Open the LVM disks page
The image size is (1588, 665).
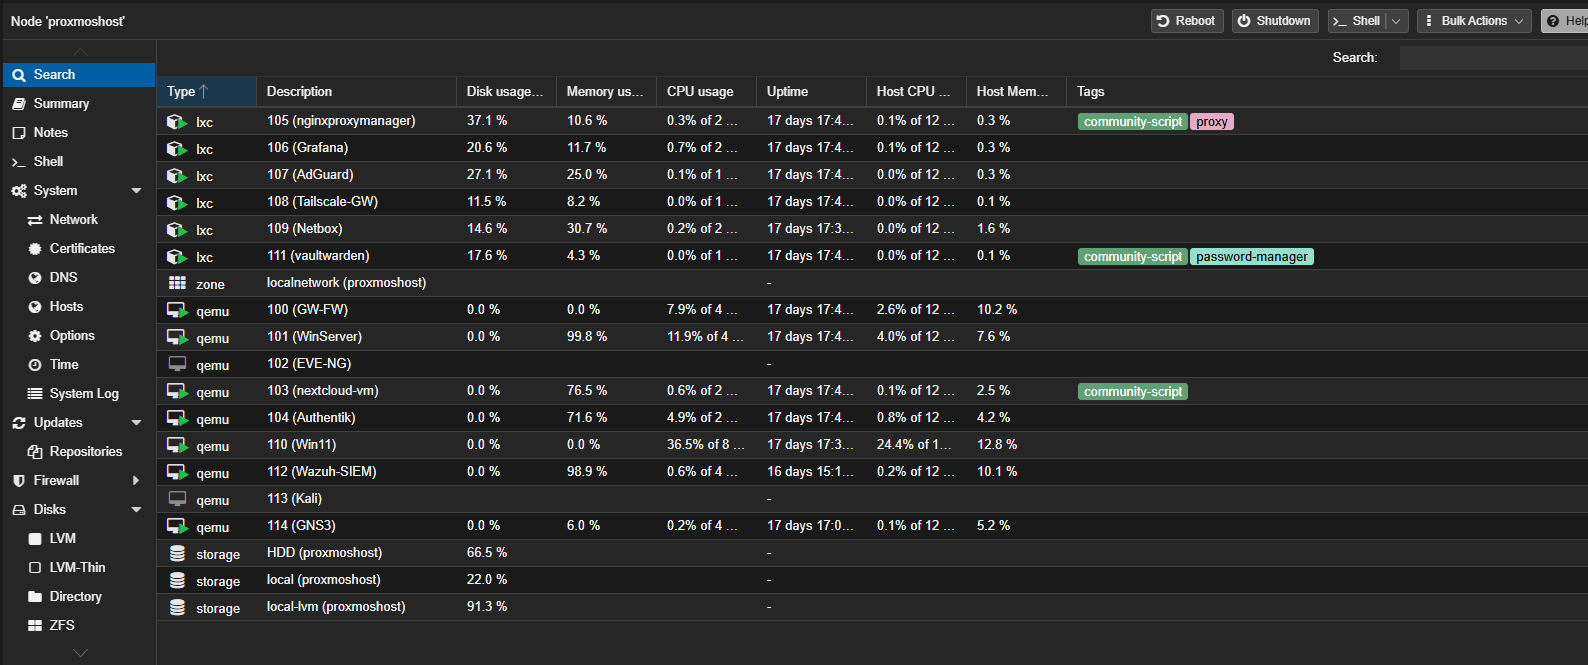pos(79,538)
